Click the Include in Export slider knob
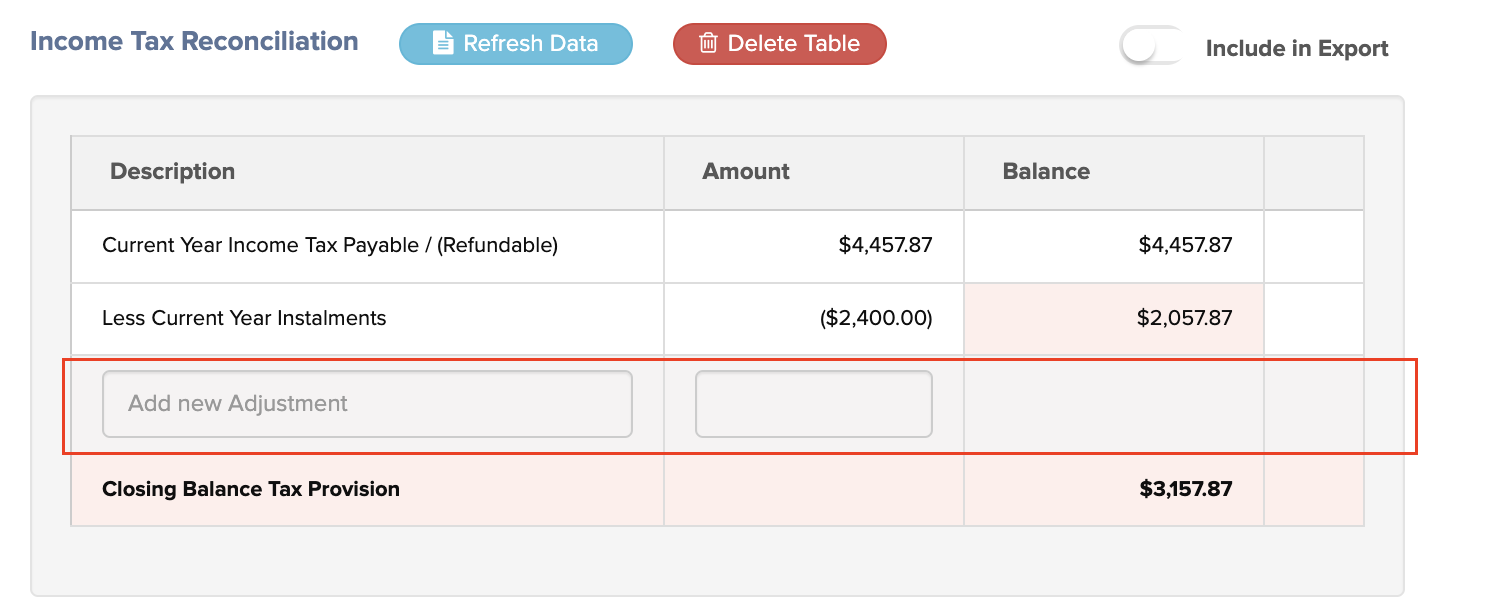Viewport: 1502px width, 616px height. tap(1138, 46)
